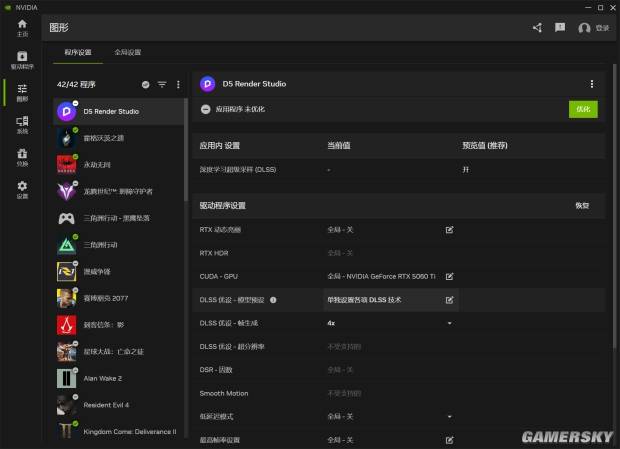
Task: Edit the RTX dynamic vibrance setting
Action: [449, 230]
